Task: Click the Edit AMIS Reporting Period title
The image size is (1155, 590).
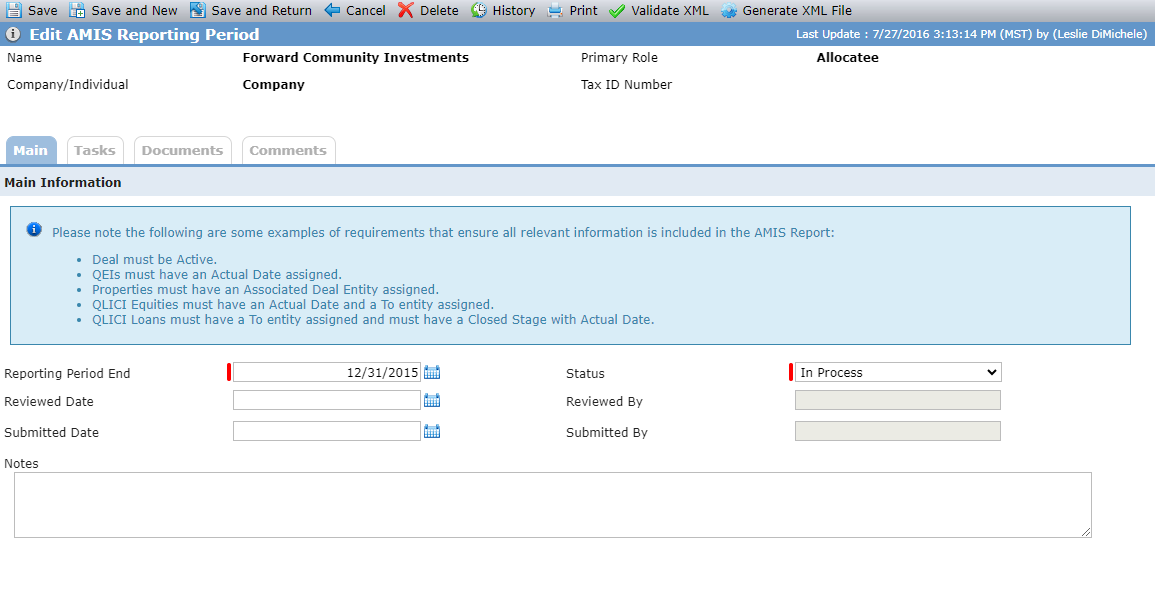Action: coord(144,35)
